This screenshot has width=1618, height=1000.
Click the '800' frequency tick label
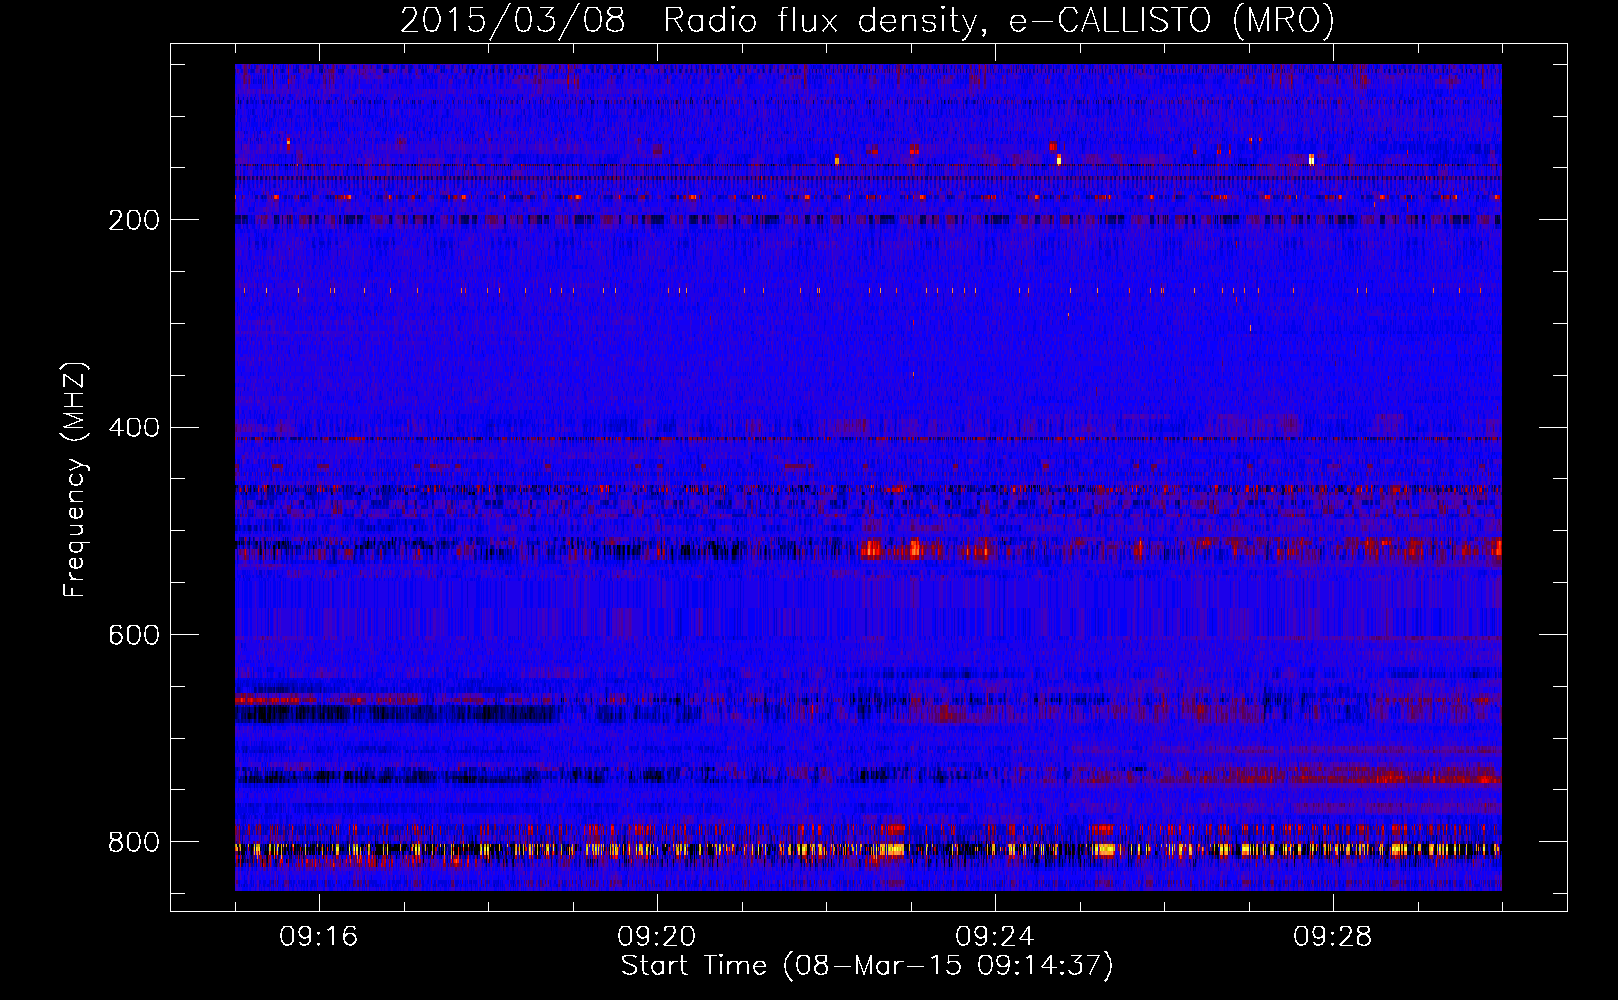[134, 842]
